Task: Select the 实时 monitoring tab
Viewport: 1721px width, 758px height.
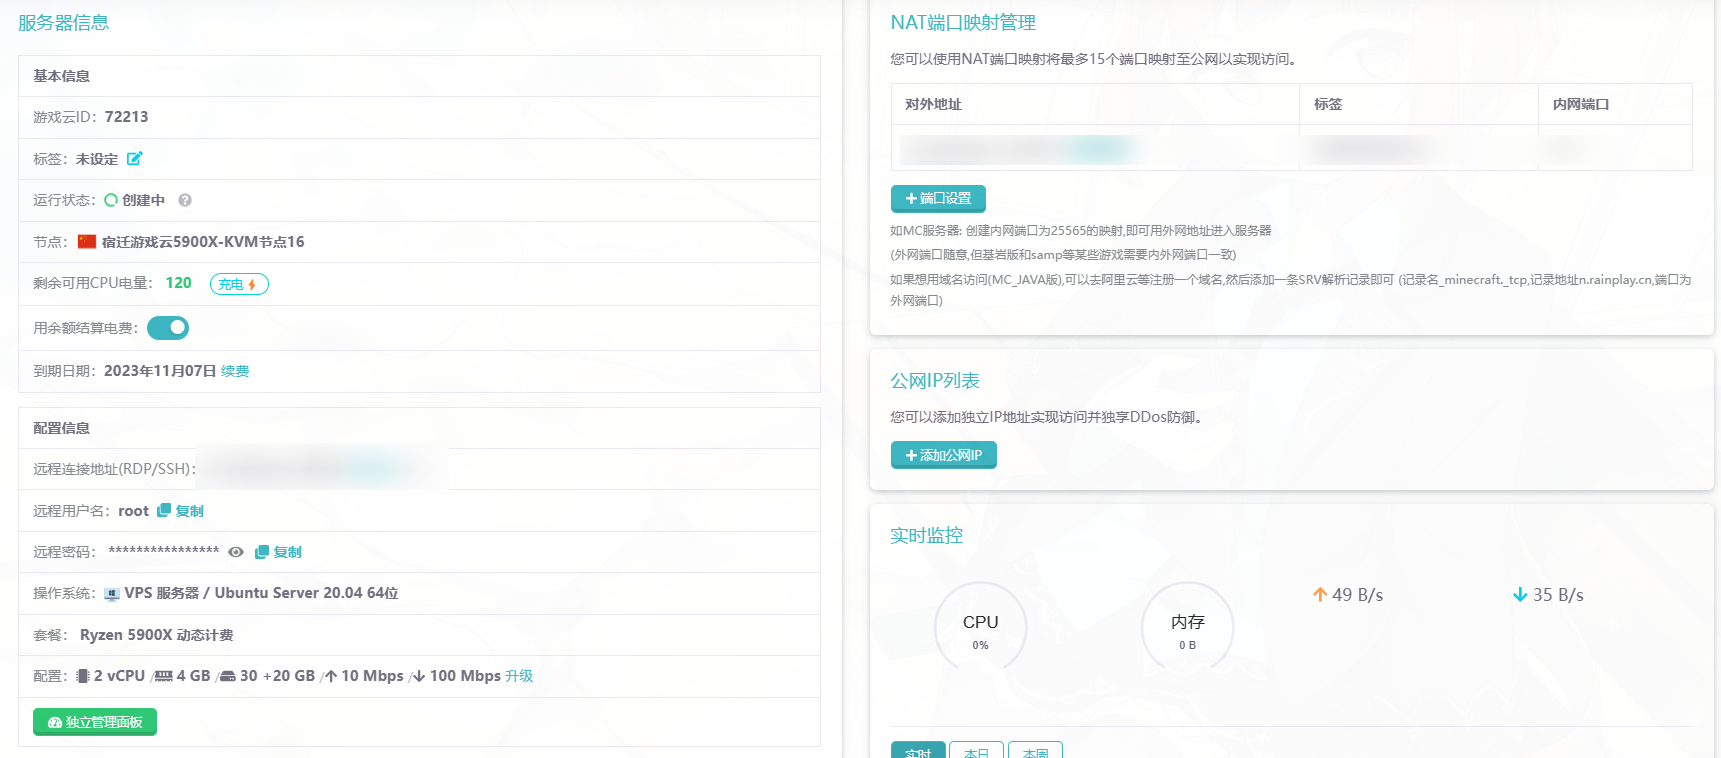Action: [x=917, y=751]
